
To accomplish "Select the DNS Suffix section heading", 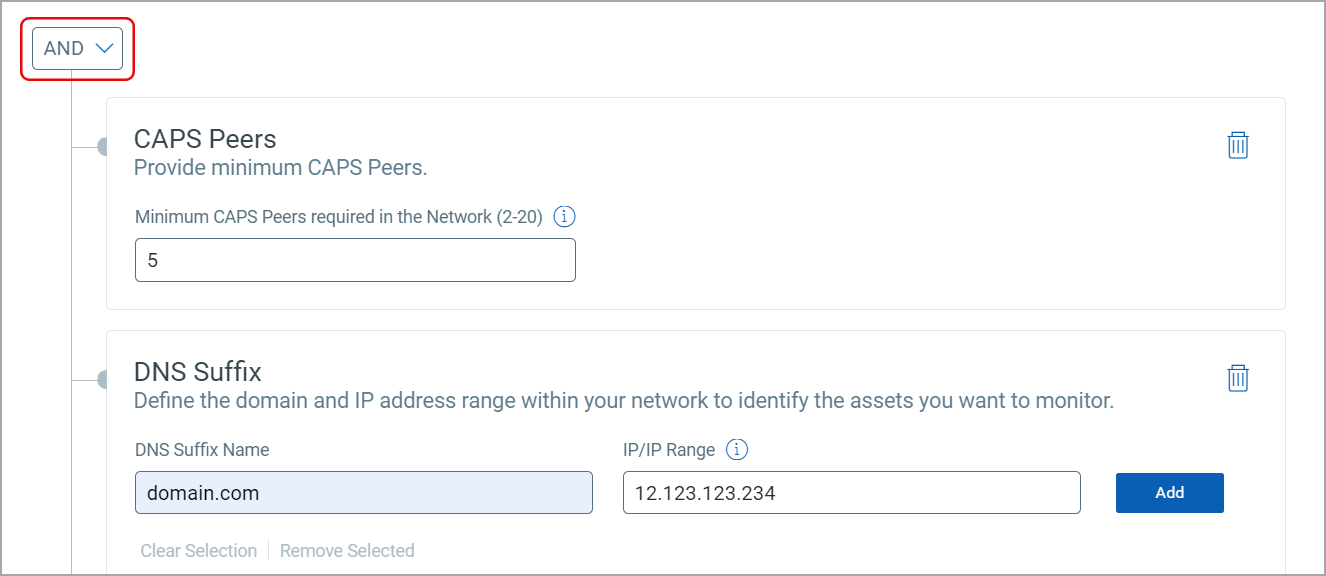I will click(x=198, y=372).
